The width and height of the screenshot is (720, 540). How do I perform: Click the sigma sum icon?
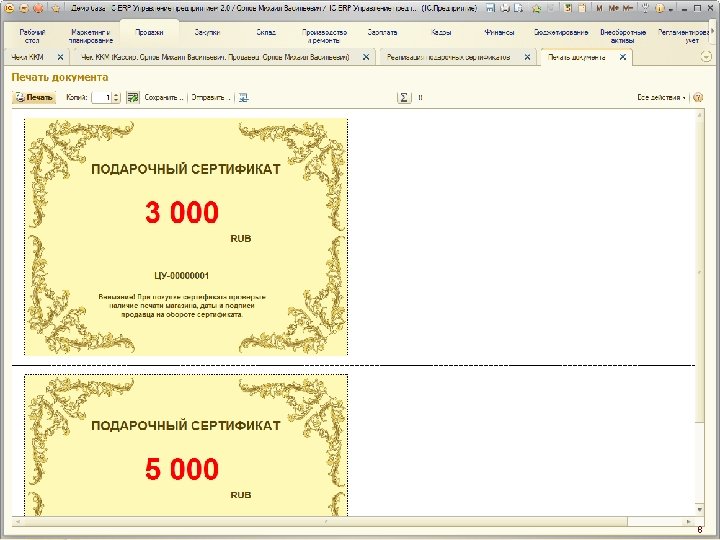[404, 97]
